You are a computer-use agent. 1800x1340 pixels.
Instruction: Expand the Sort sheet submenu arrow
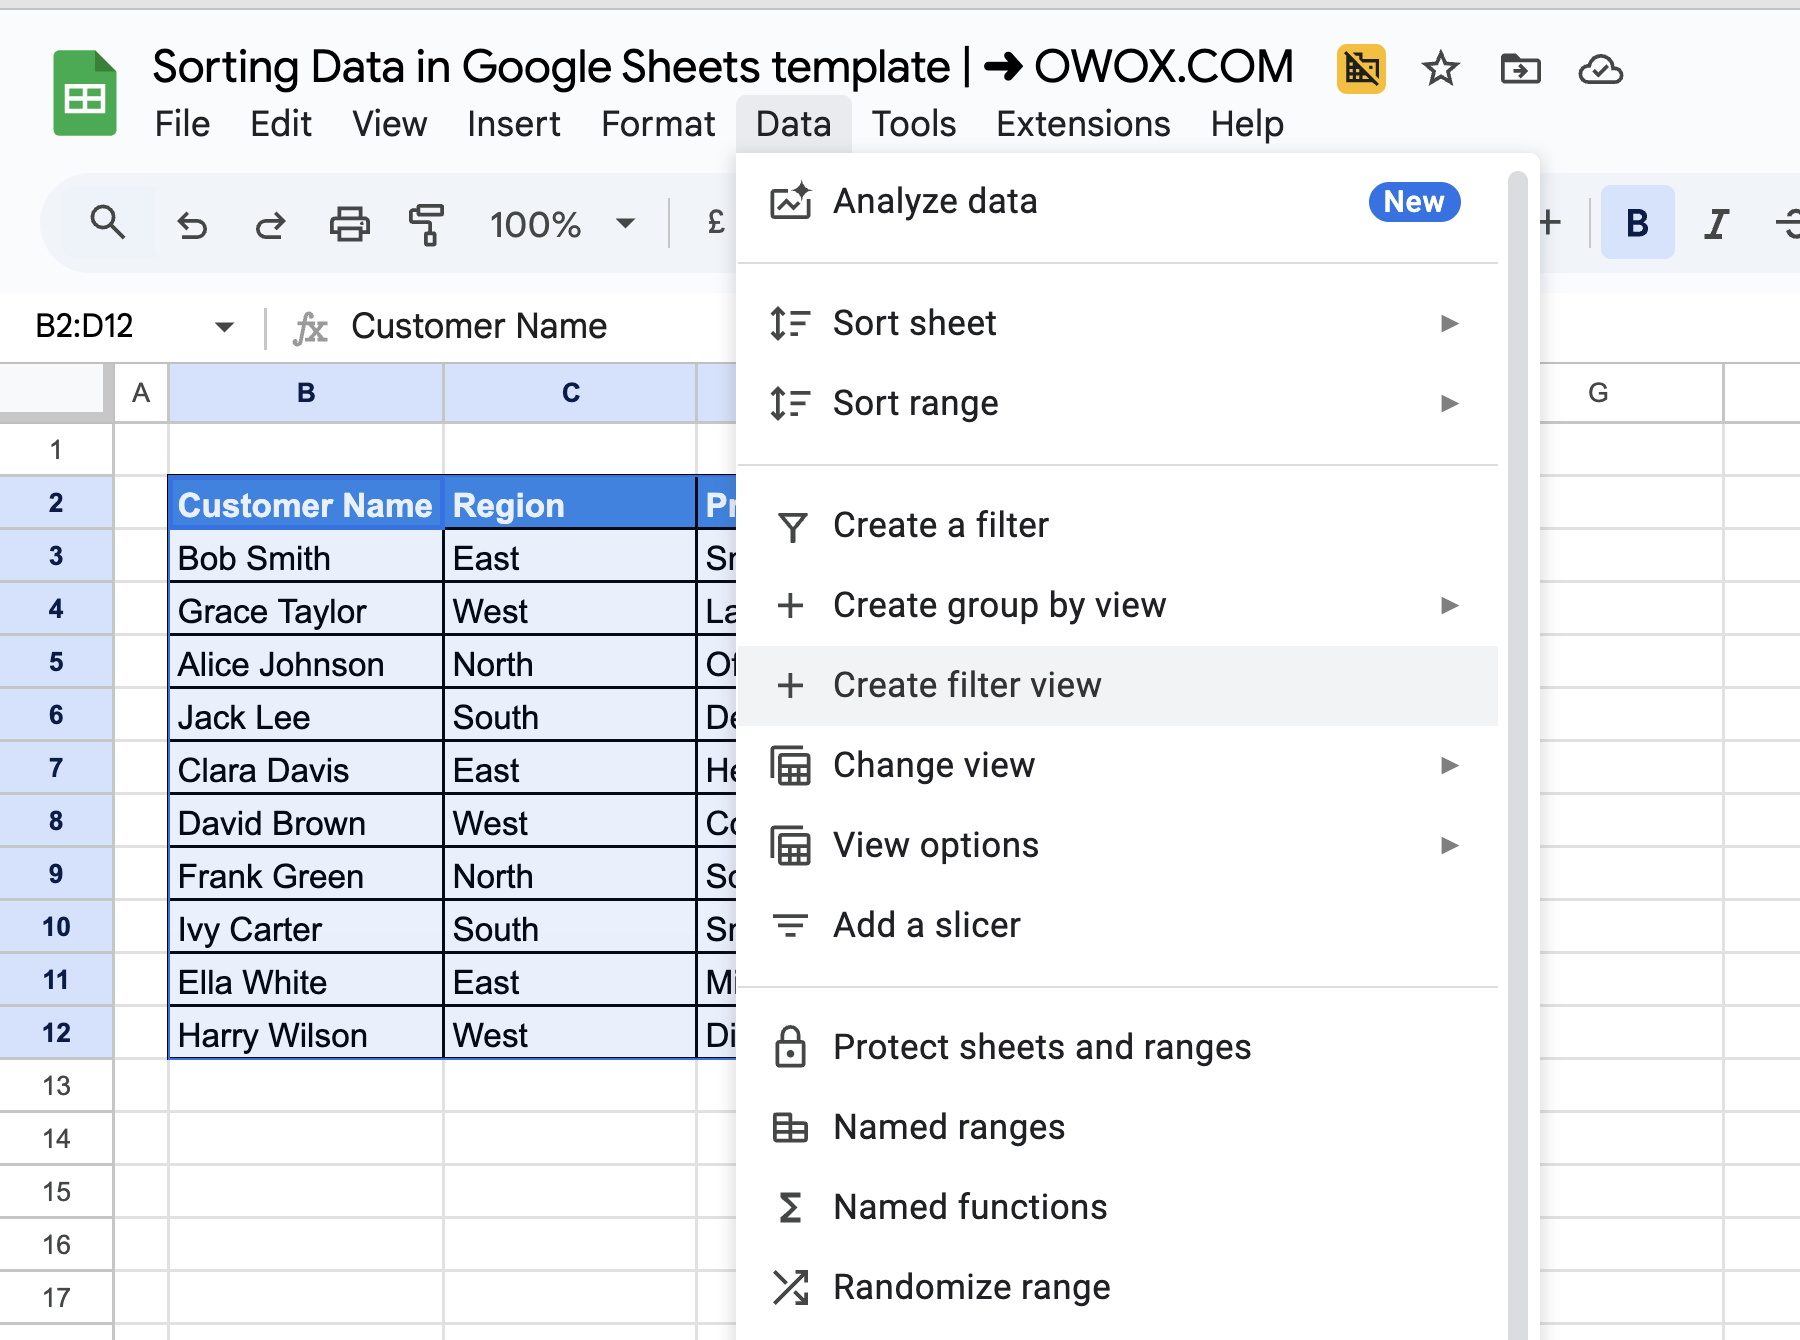coord(1449,323)
